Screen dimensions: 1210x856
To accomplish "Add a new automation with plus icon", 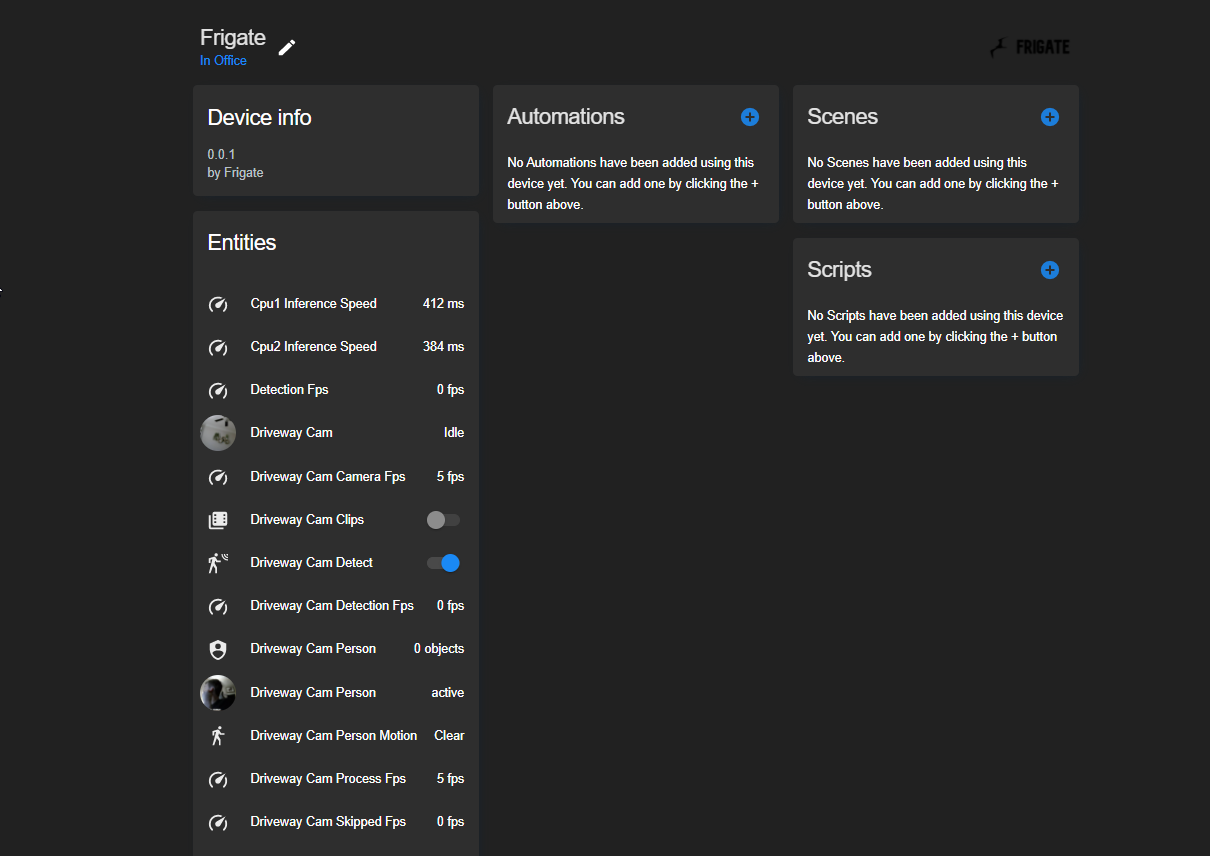I will point(750,117).
